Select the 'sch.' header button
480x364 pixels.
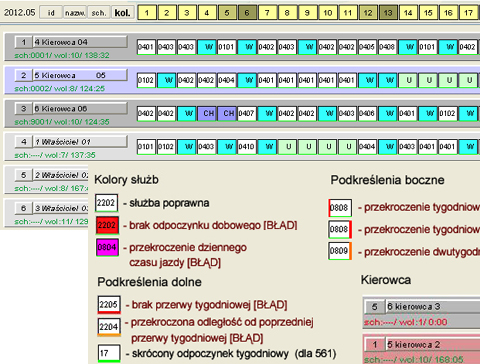[x=99, y=13]
